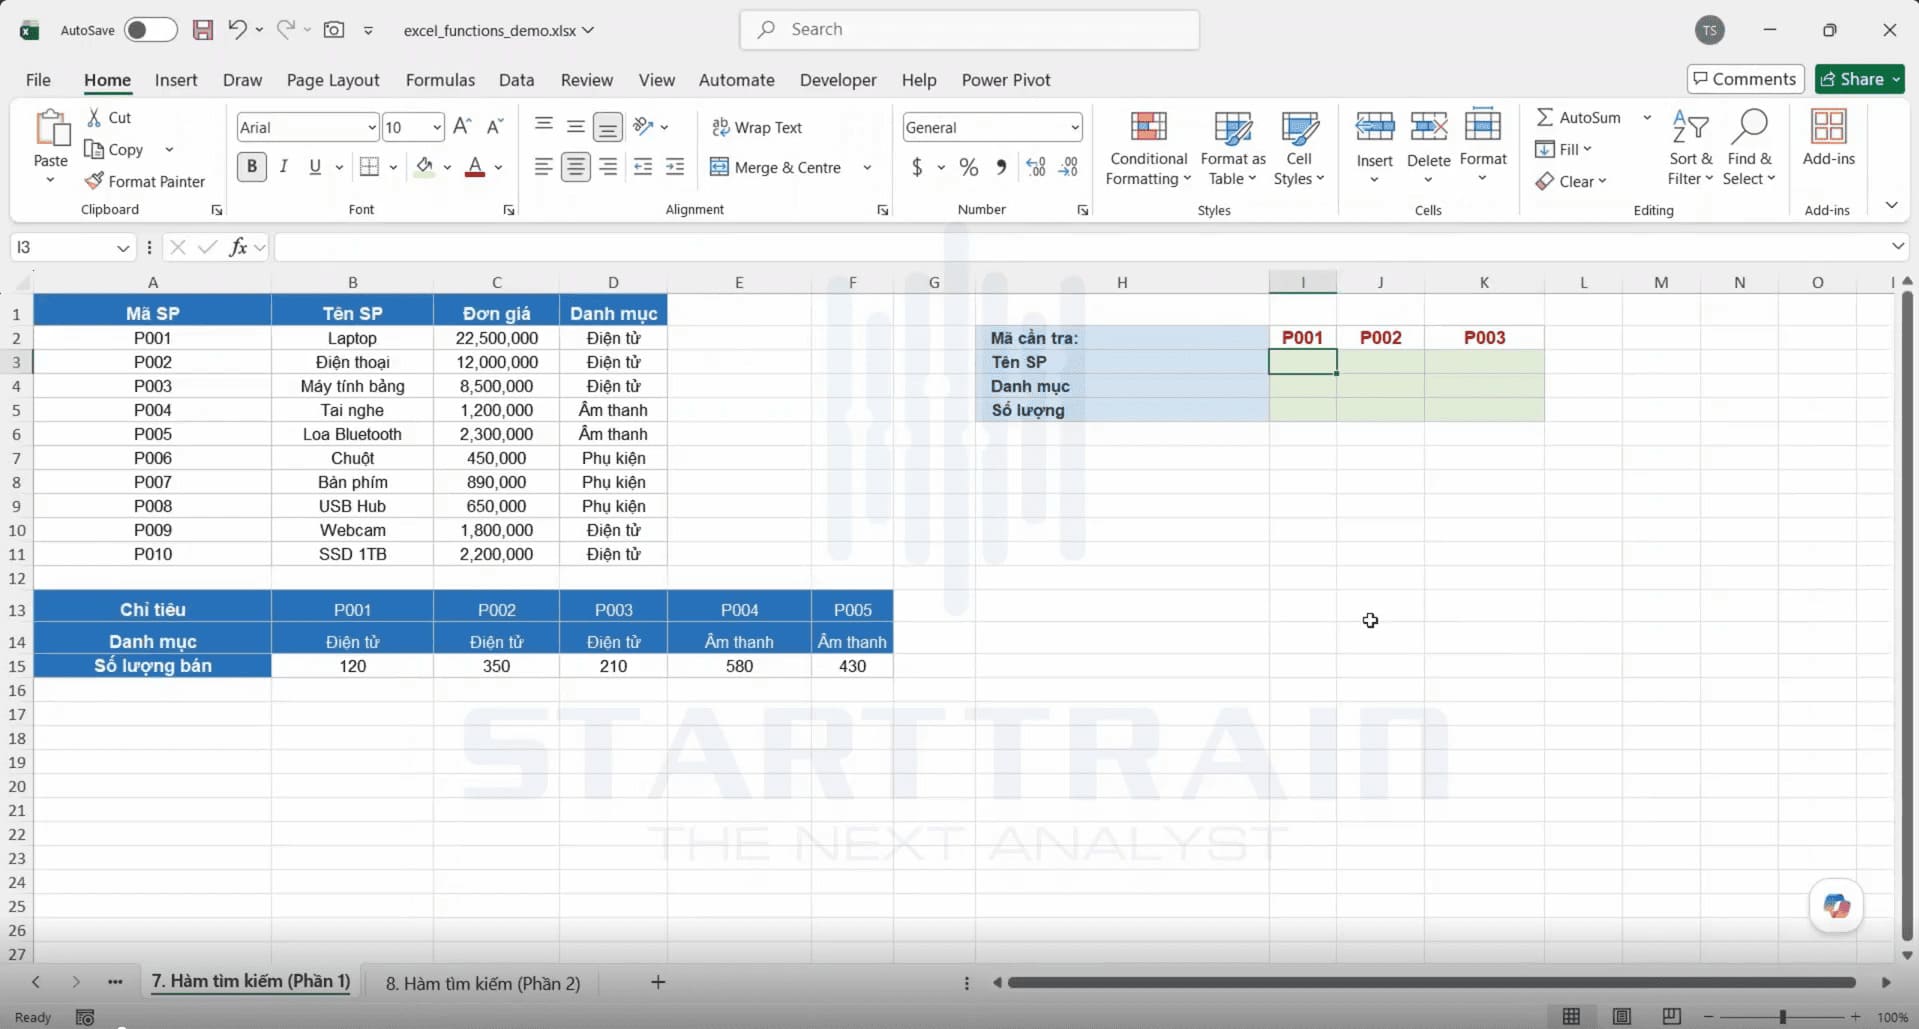
Task: Toggle Wrap Text
Action: tap(757, 128)
